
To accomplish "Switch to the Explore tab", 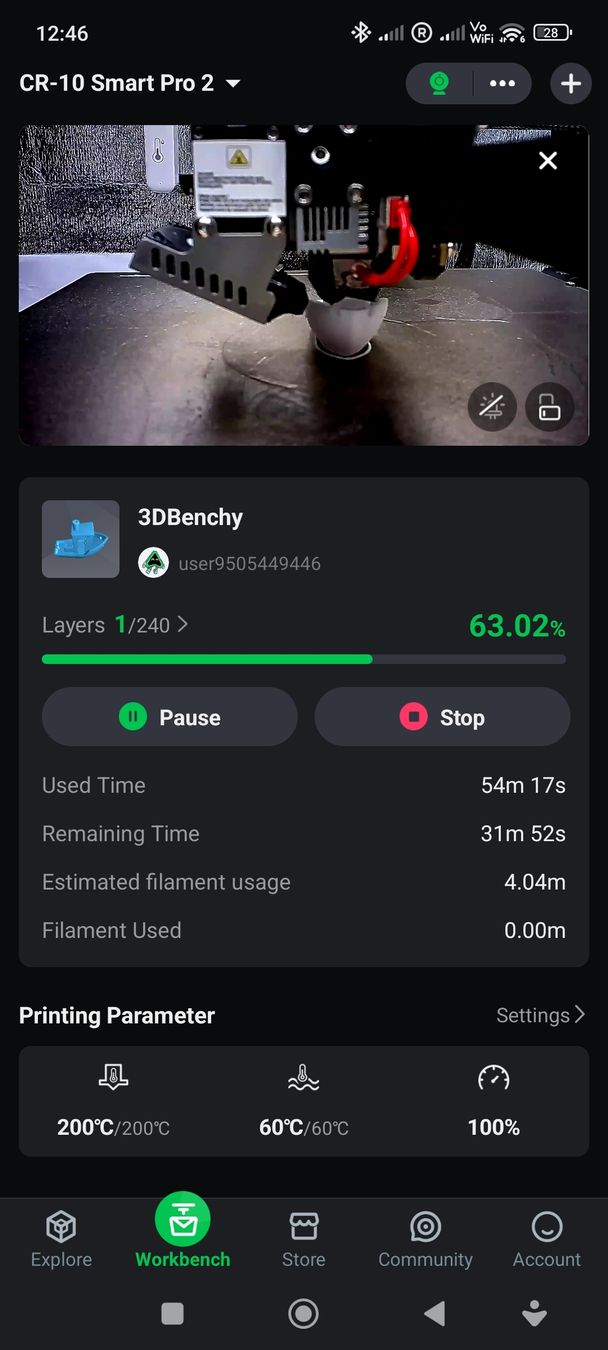I will (61, 1238).
